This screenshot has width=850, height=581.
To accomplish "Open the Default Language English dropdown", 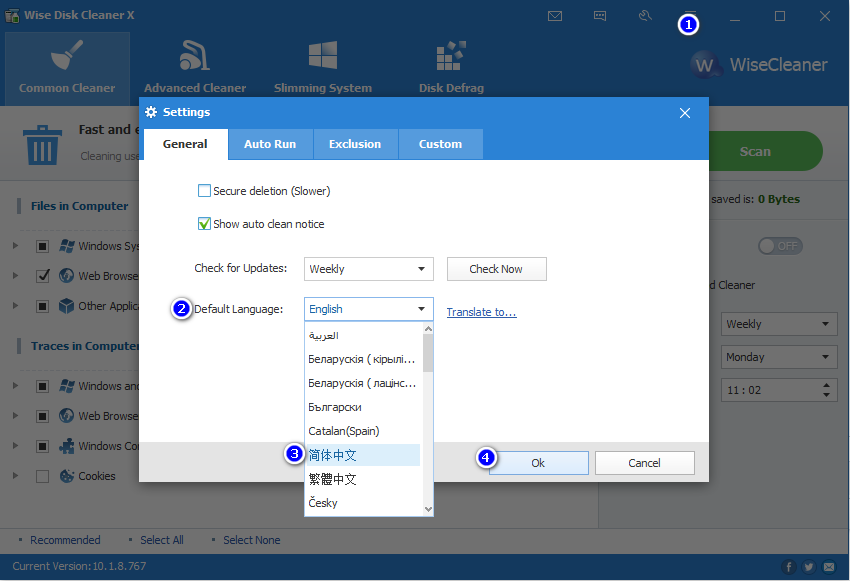I will [369, 309].
